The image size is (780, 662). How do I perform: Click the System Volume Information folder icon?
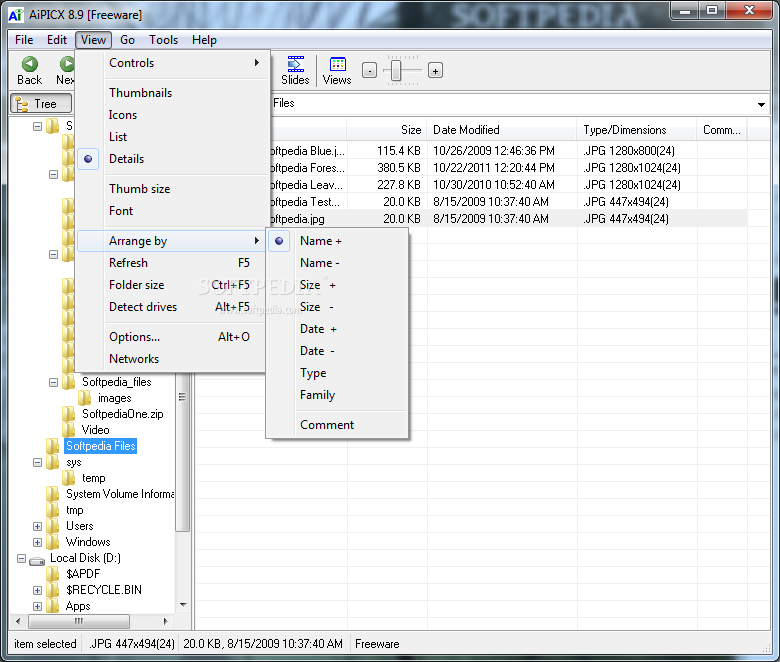coord(53,494)
